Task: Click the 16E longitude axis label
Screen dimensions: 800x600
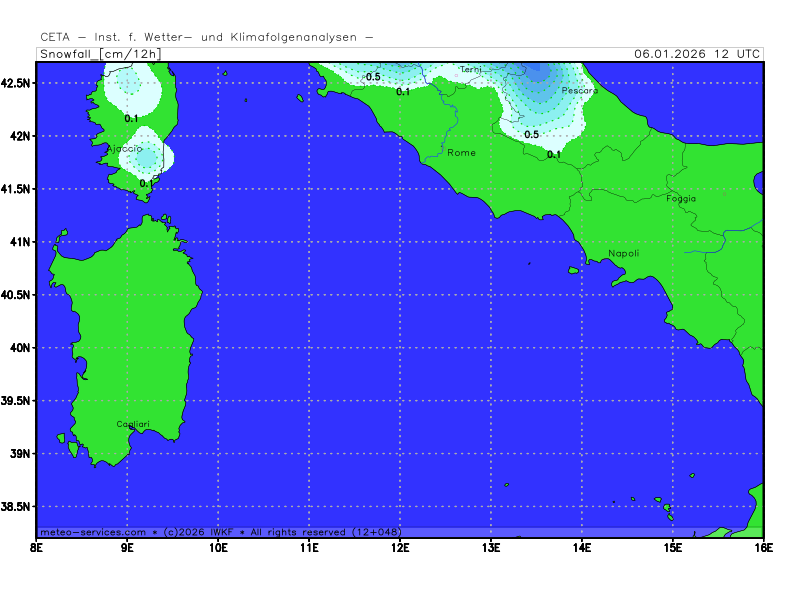Action: (x=763, y=548)
